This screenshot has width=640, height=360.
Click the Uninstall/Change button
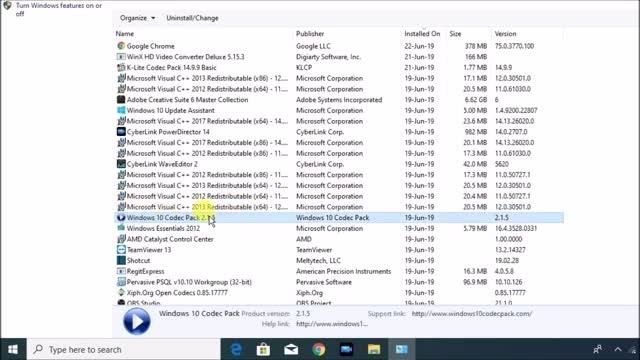pos(192,18)
